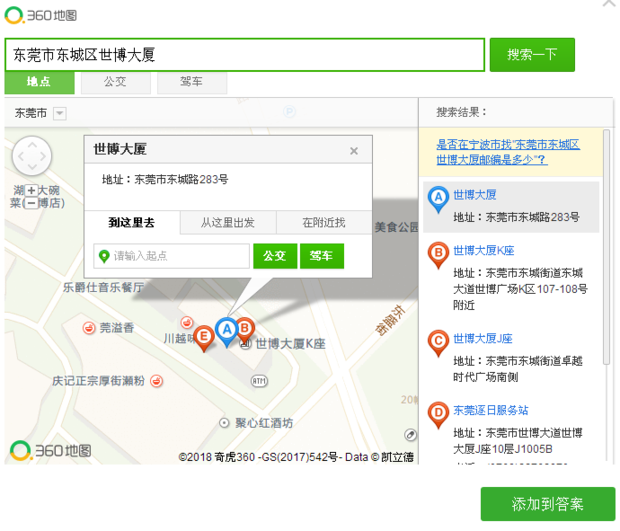Screen dimensions: 620x531
Task: Close the 世博大厦 info popup
Action: (354, 151)
